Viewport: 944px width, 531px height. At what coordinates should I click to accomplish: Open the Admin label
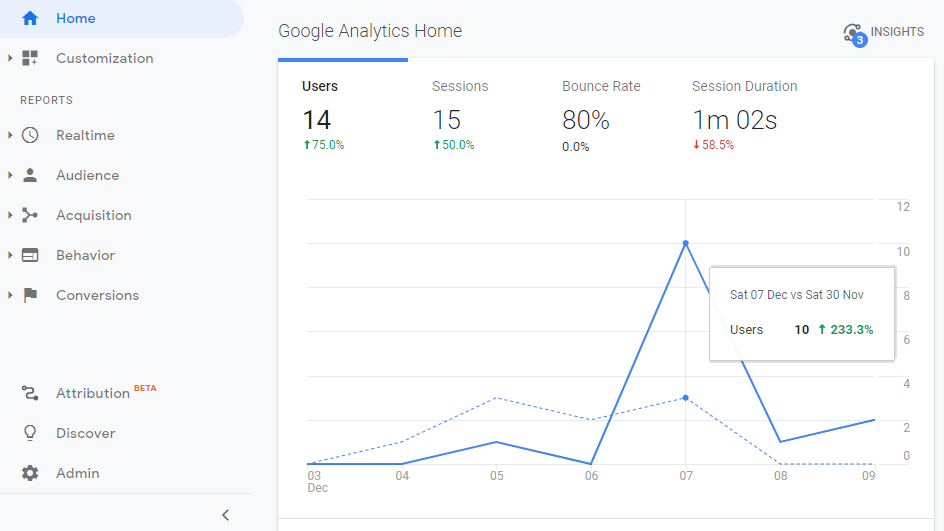tap(78, 473)
